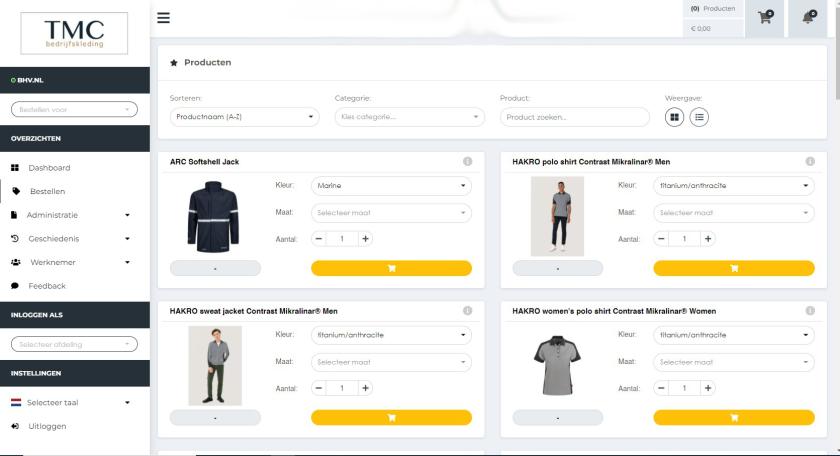This screenshot has height=456, width=840.
Task: Show info for HAKRO sweat jacket Men
Action: click(468, 311)
